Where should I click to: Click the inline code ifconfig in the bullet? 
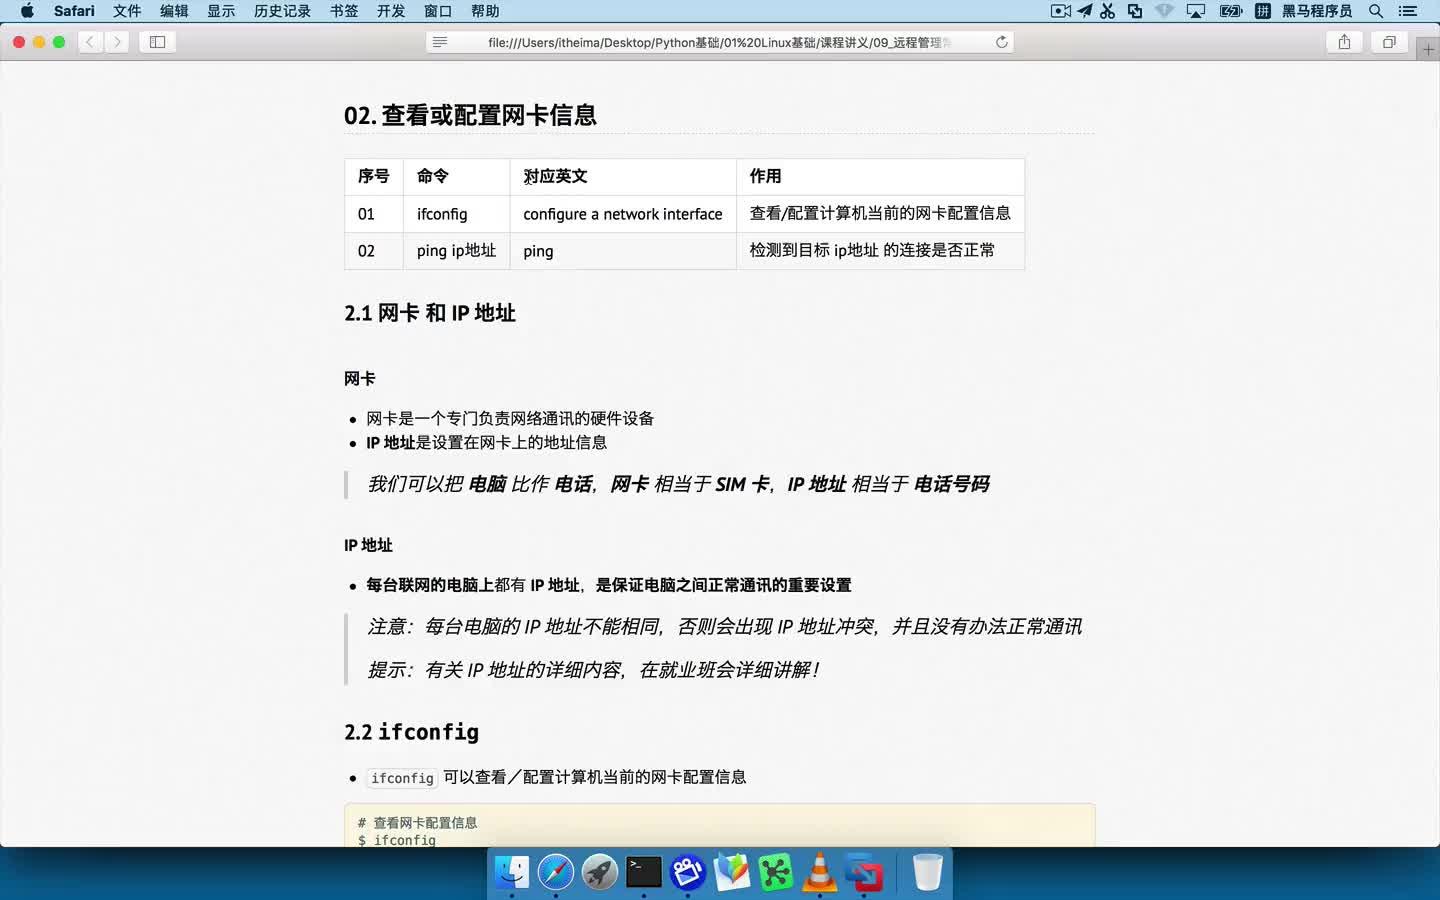point(402,778)
